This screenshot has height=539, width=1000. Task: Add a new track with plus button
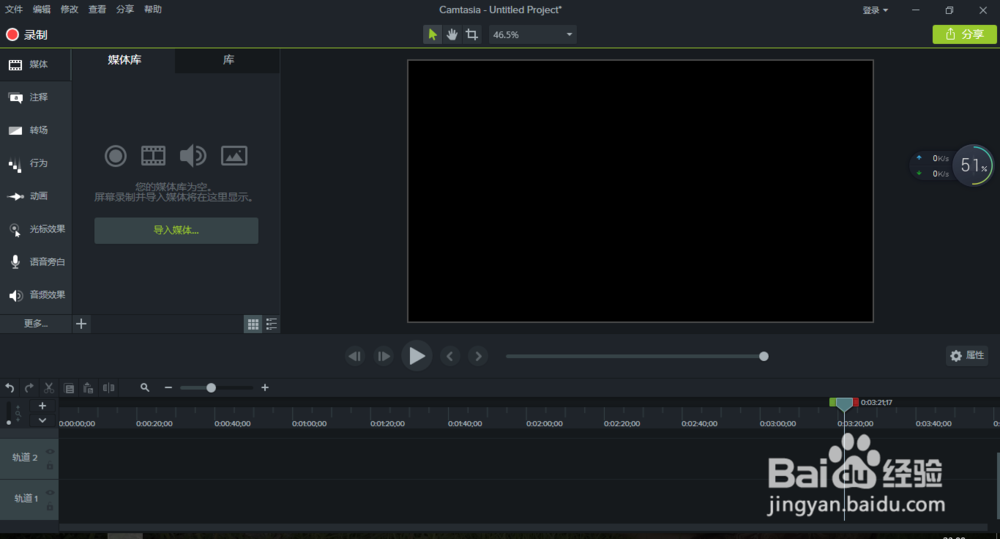point(42,406)
